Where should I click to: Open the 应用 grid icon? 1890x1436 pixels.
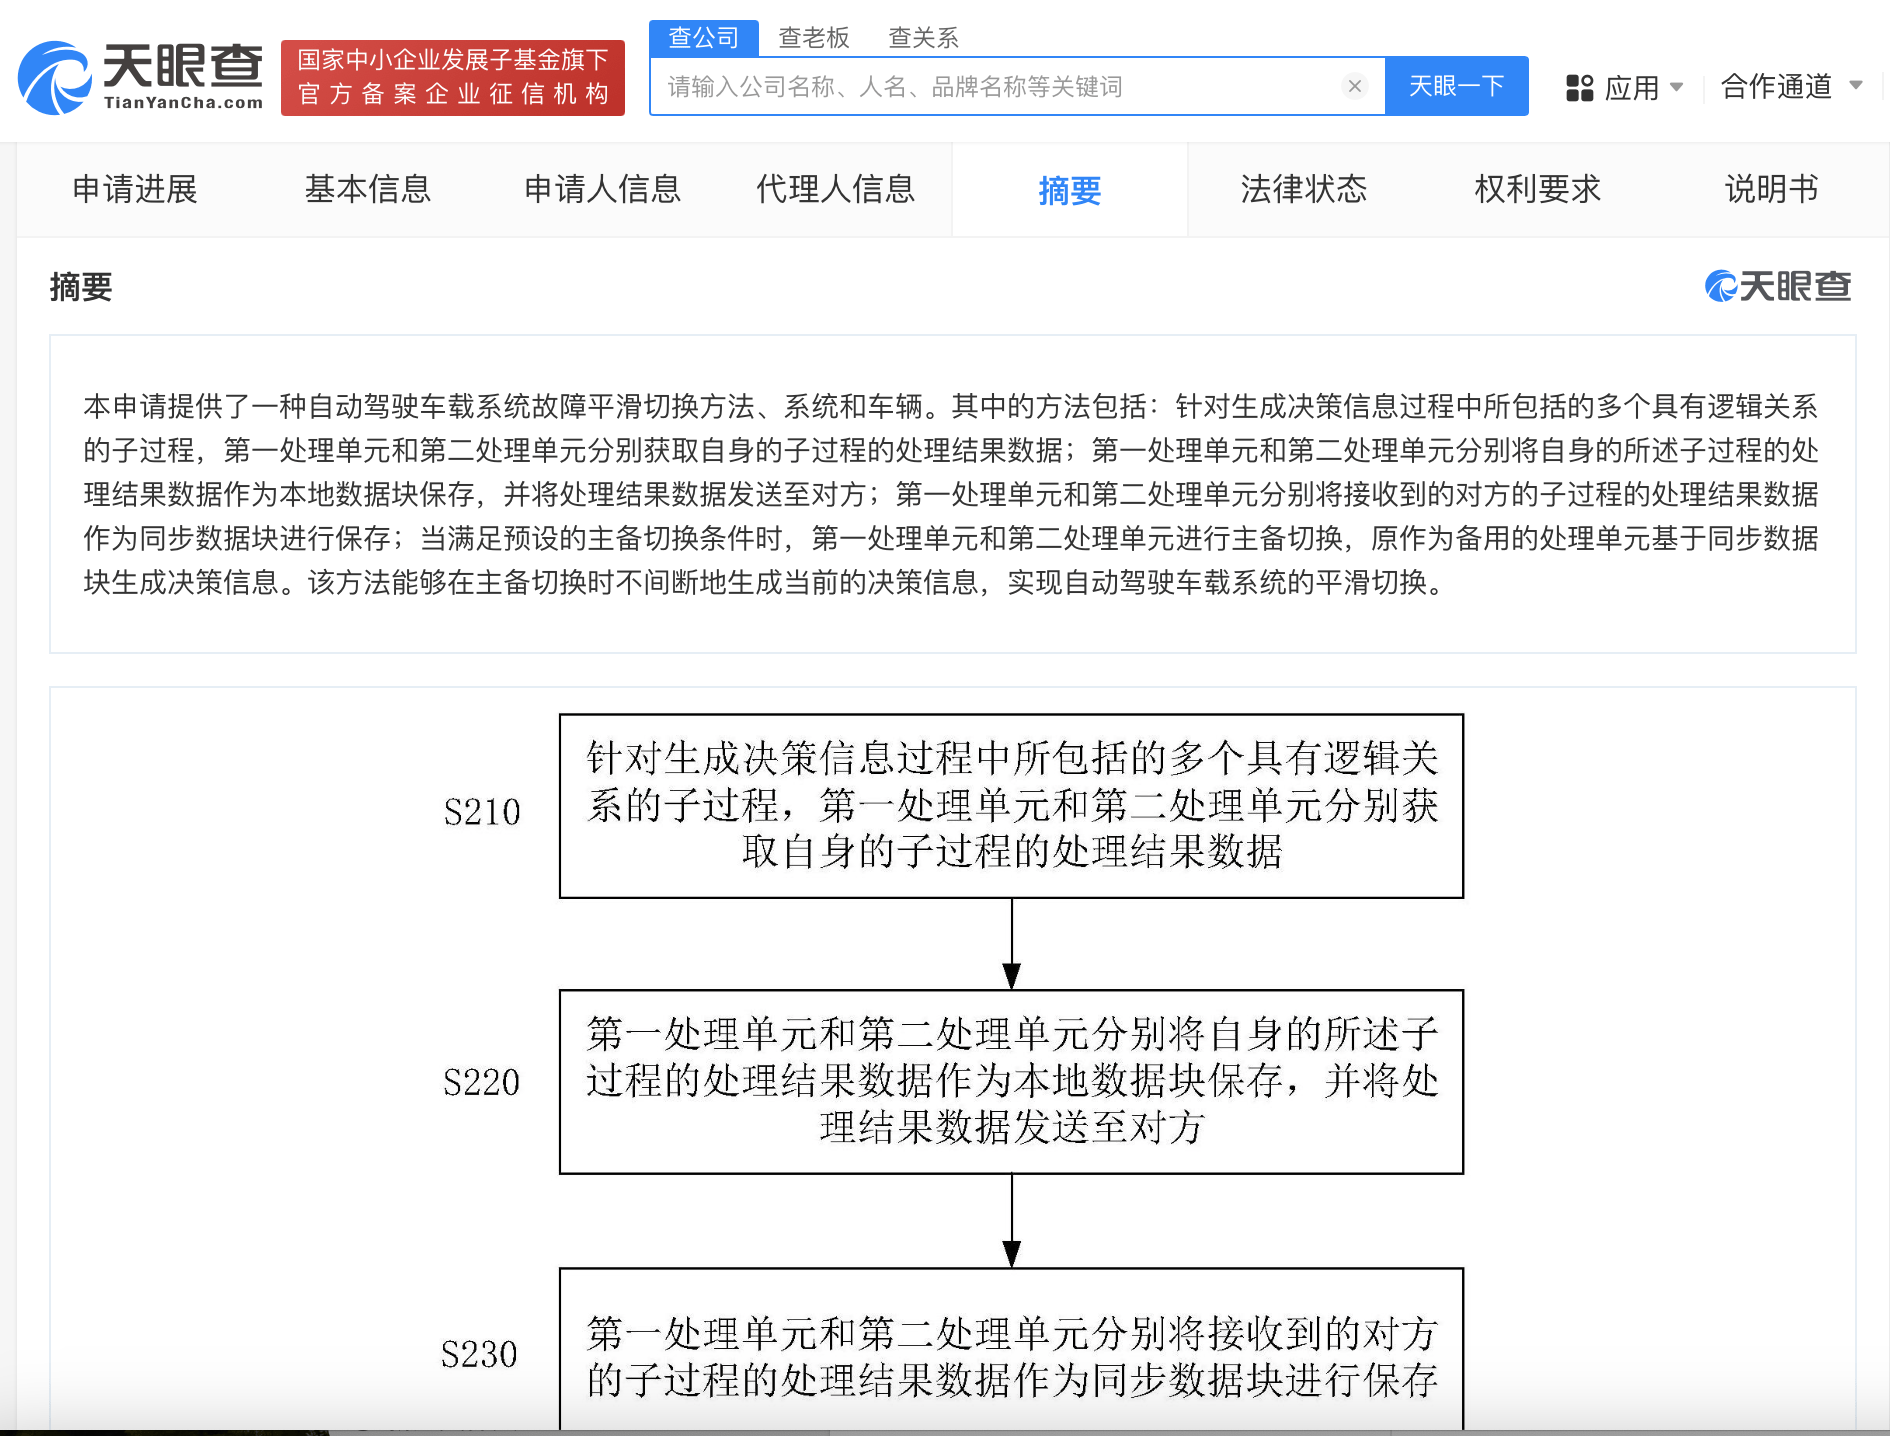coord(1579,88)
